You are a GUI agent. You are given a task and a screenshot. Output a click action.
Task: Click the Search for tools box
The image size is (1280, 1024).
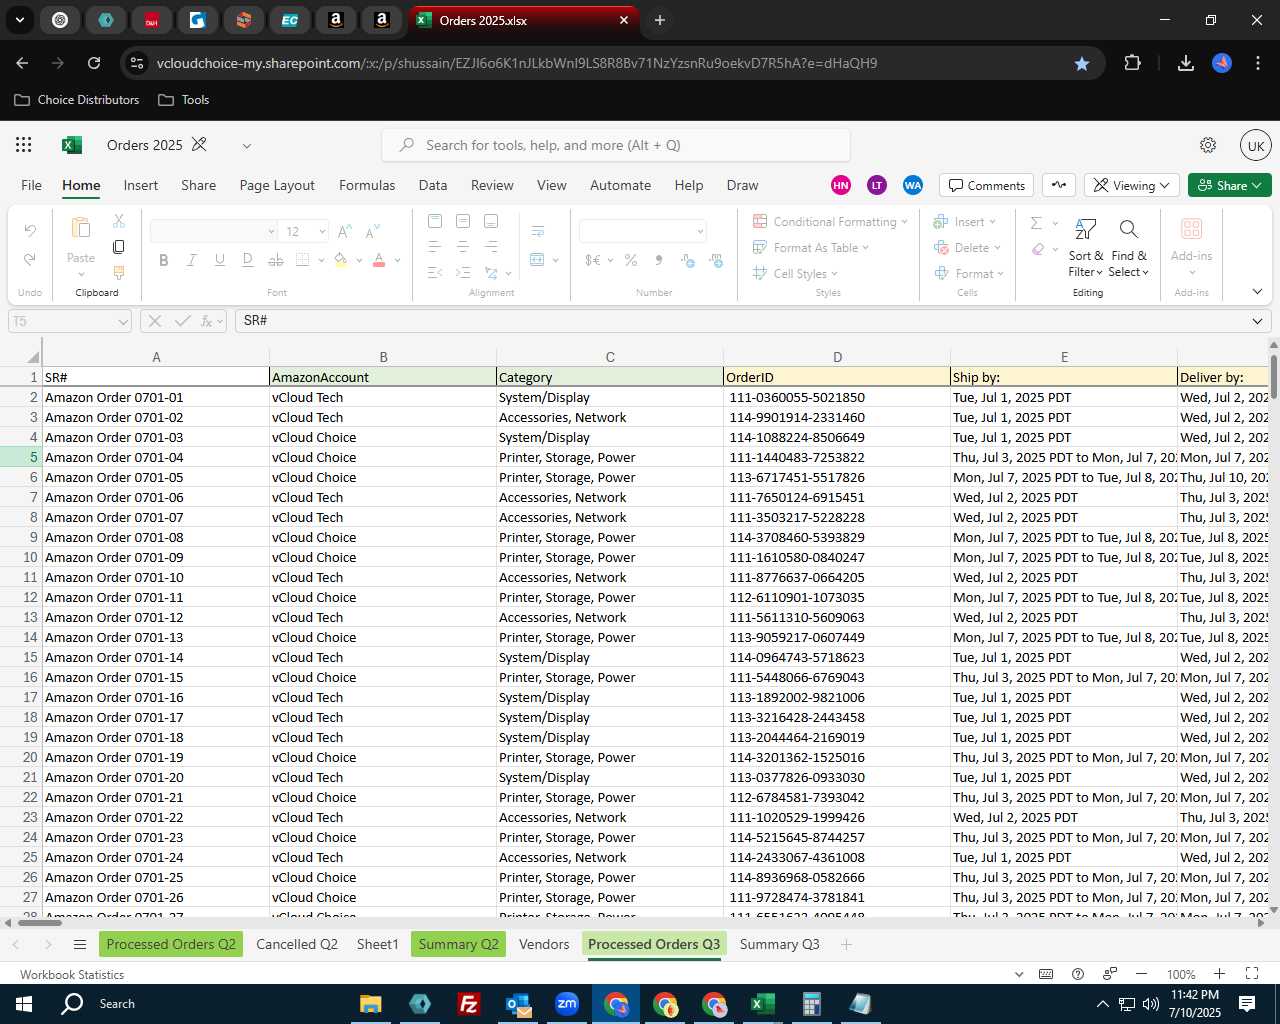(616, 145)
